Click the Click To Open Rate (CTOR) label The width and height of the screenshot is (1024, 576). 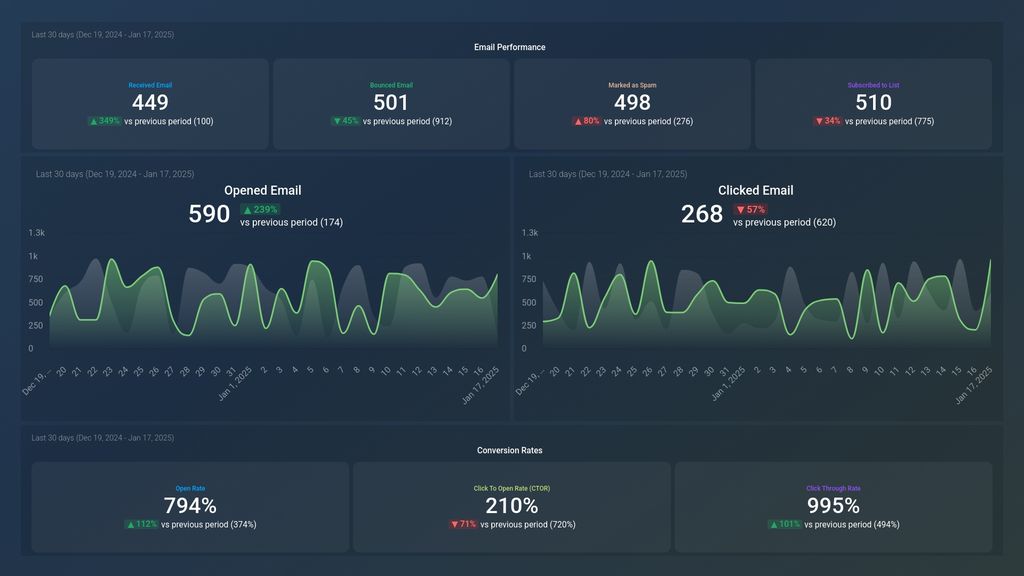[x=512, y=488]
